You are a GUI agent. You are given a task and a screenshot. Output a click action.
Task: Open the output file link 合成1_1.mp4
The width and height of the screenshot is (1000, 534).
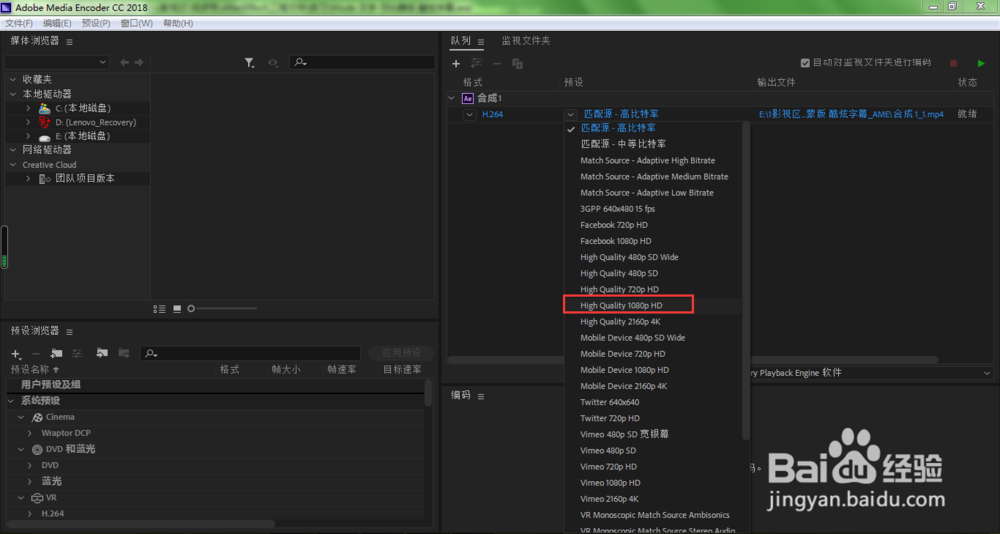(851, 115)
